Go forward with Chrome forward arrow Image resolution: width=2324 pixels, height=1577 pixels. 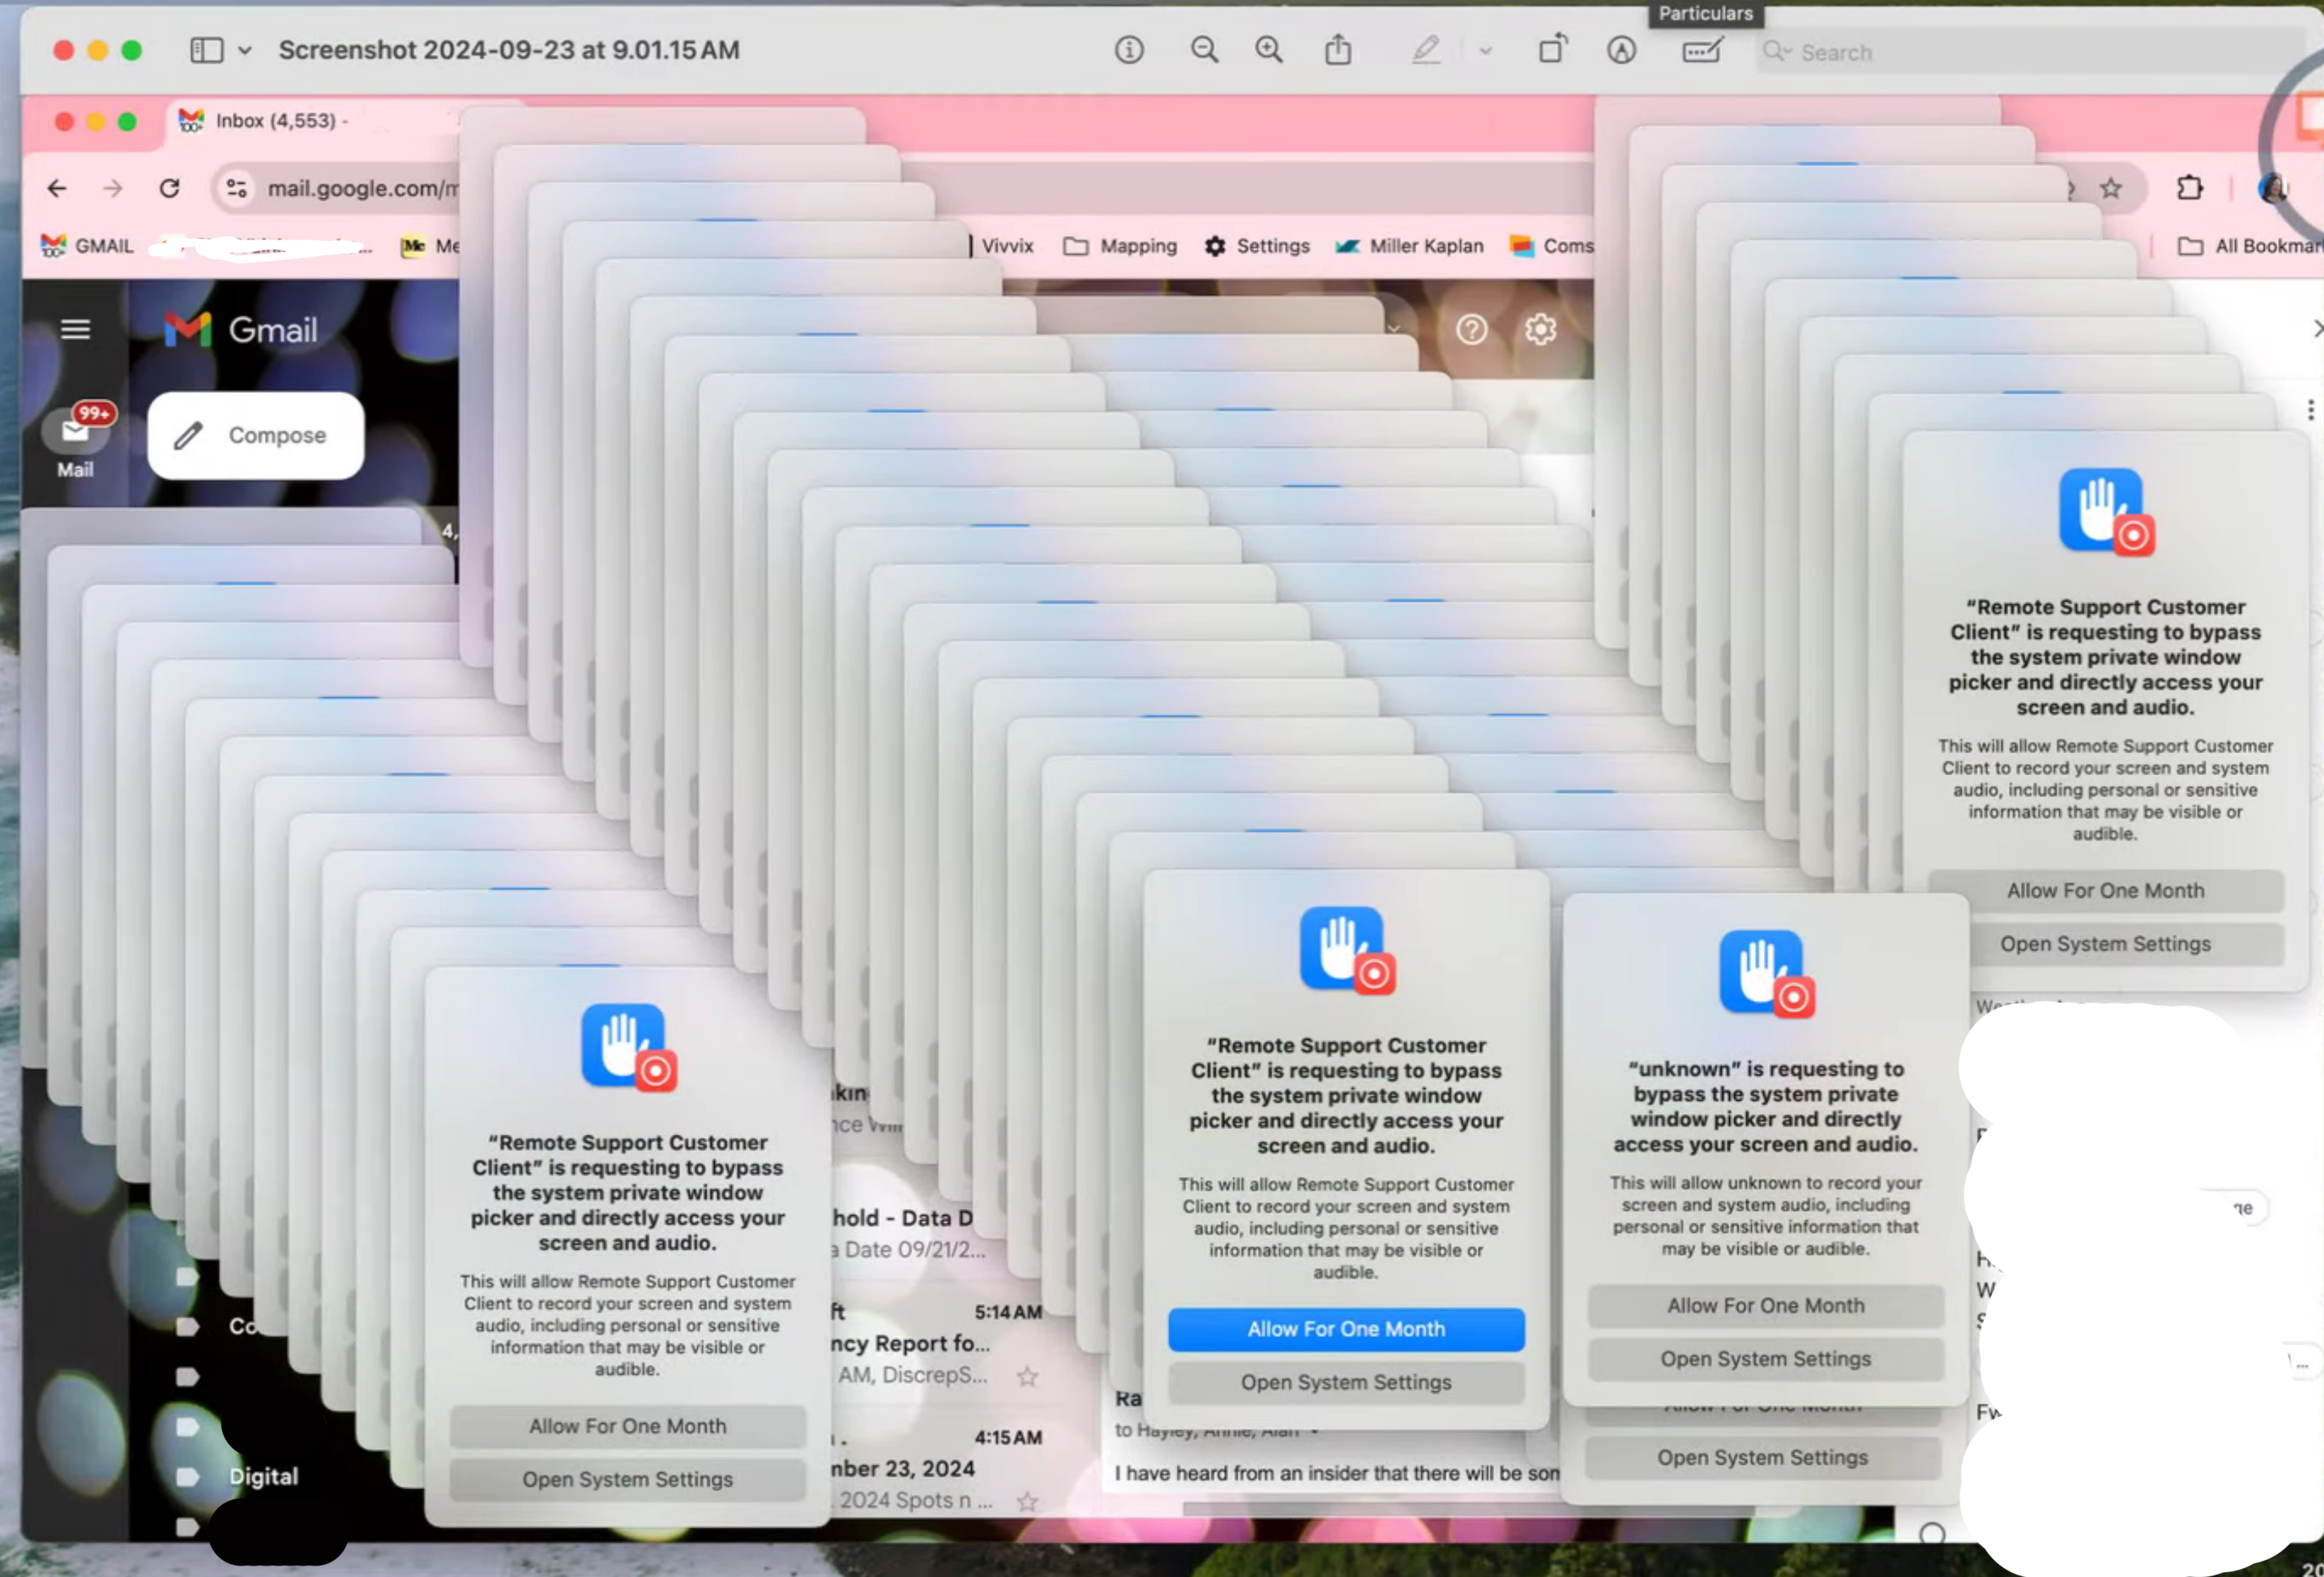coord(113,188)
